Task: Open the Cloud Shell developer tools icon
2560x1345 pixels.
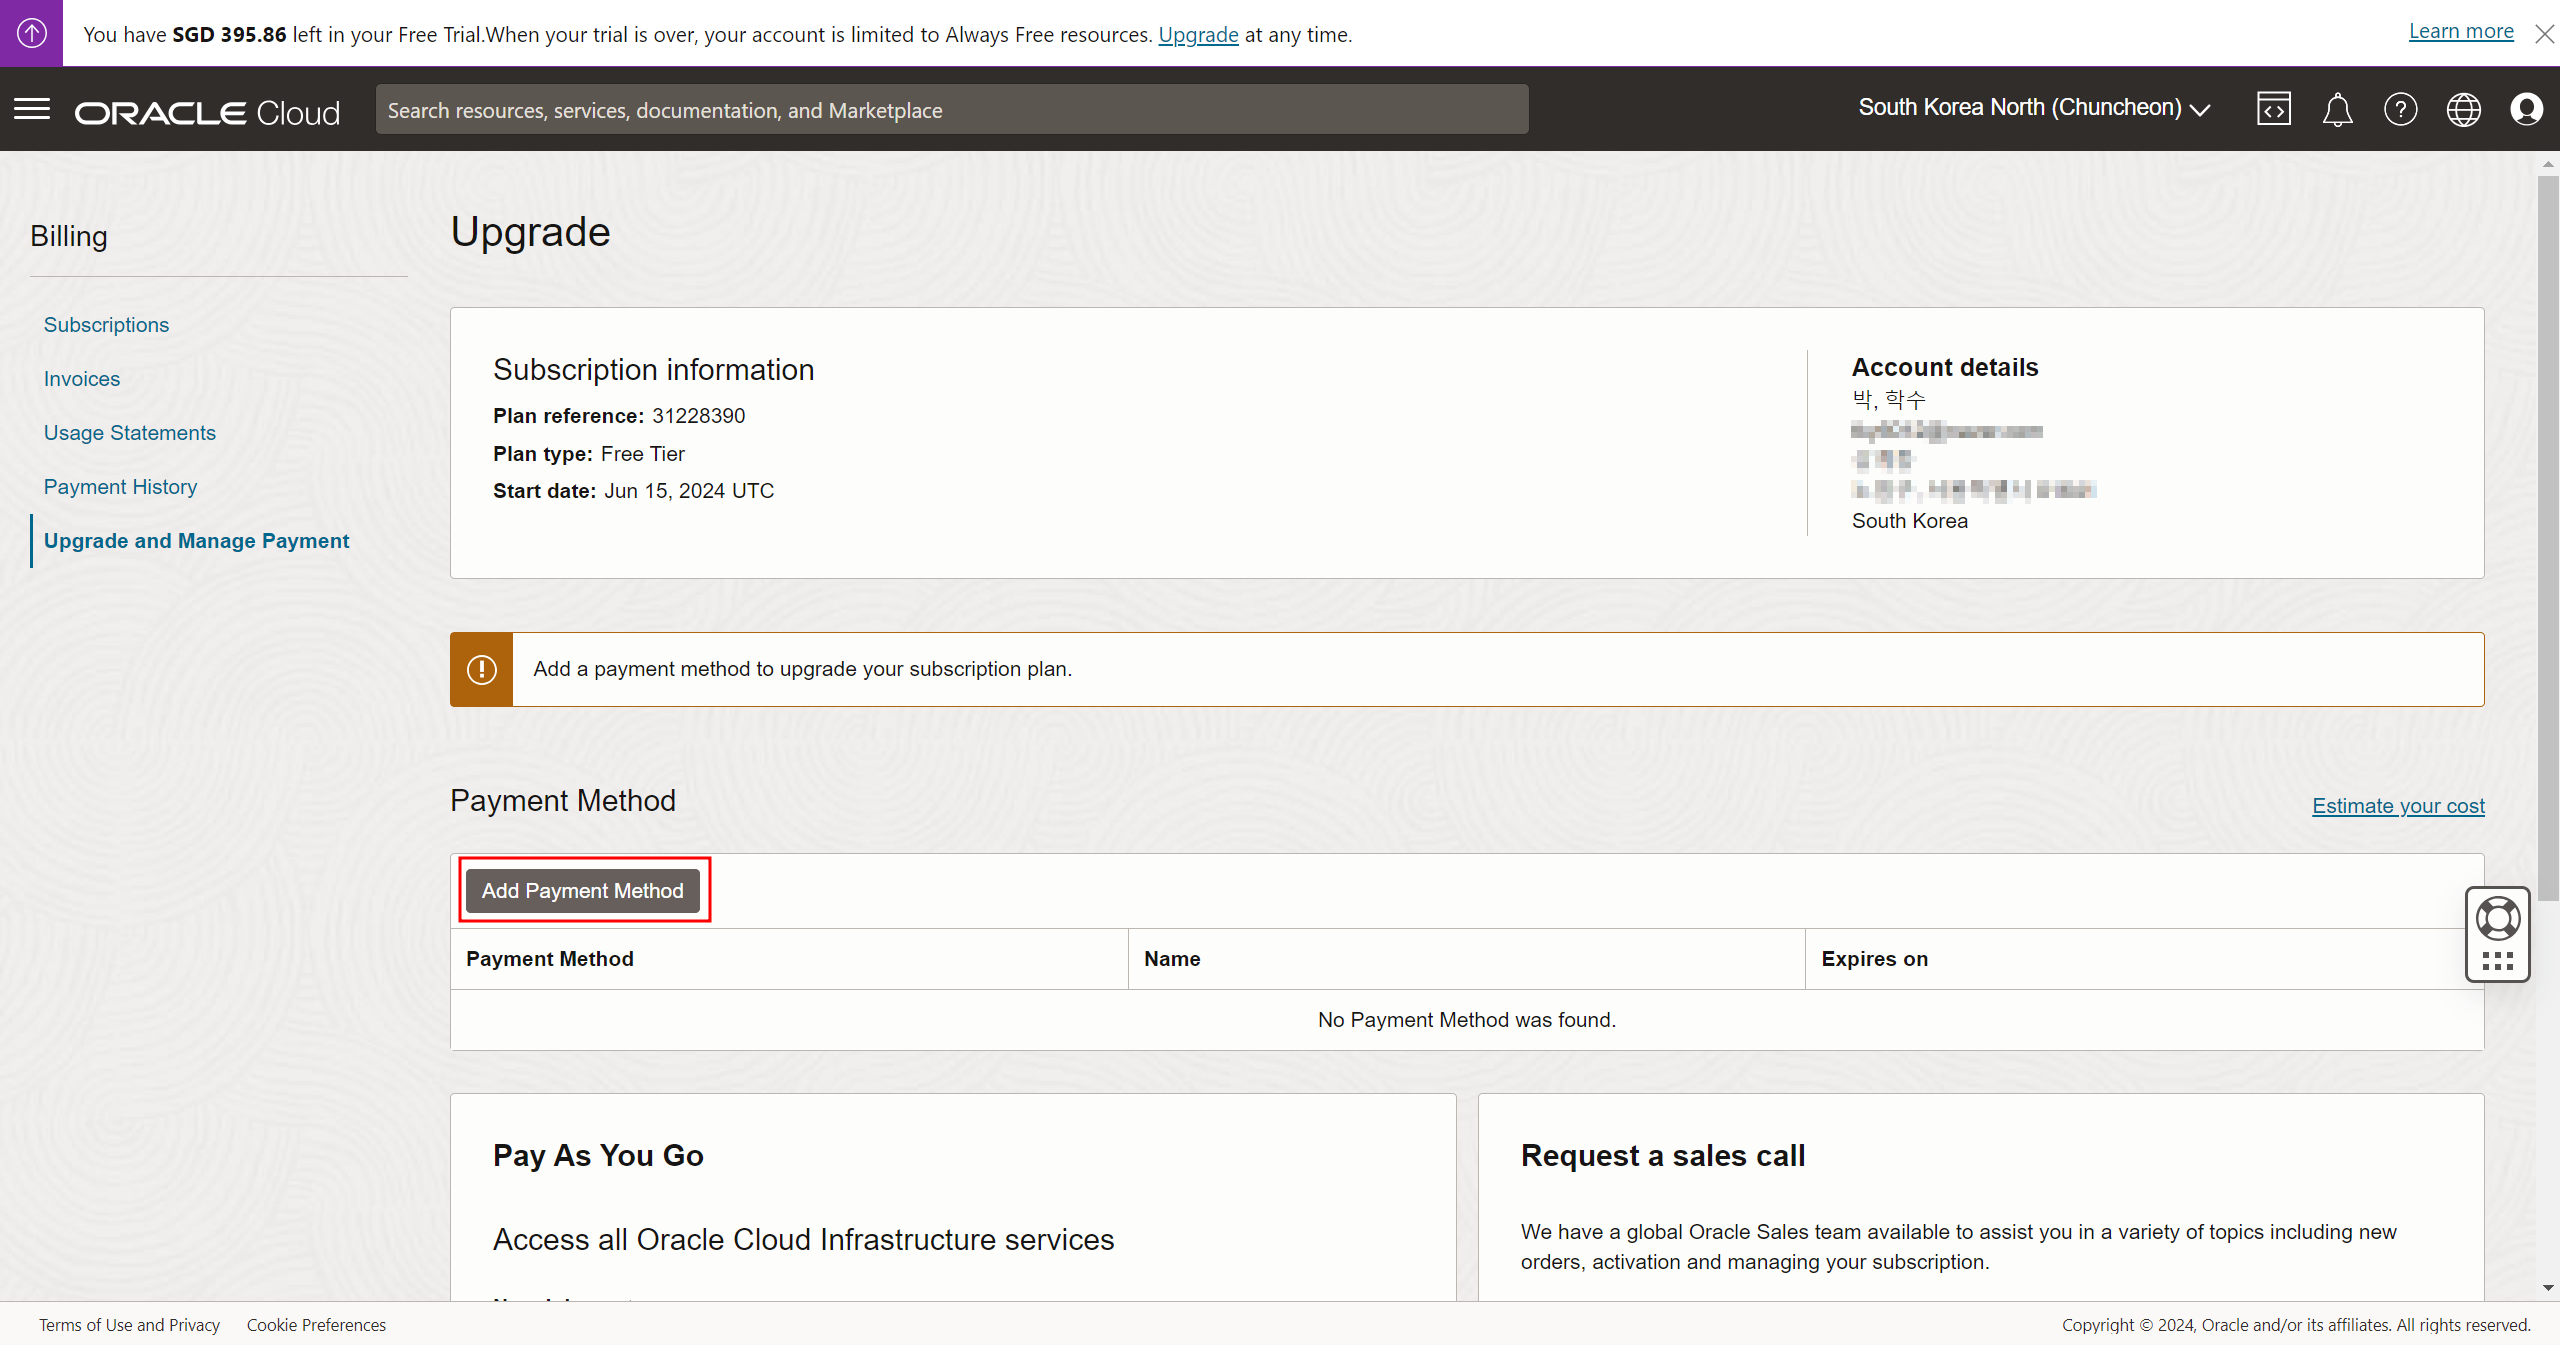Action: (x=2273, y=109)
